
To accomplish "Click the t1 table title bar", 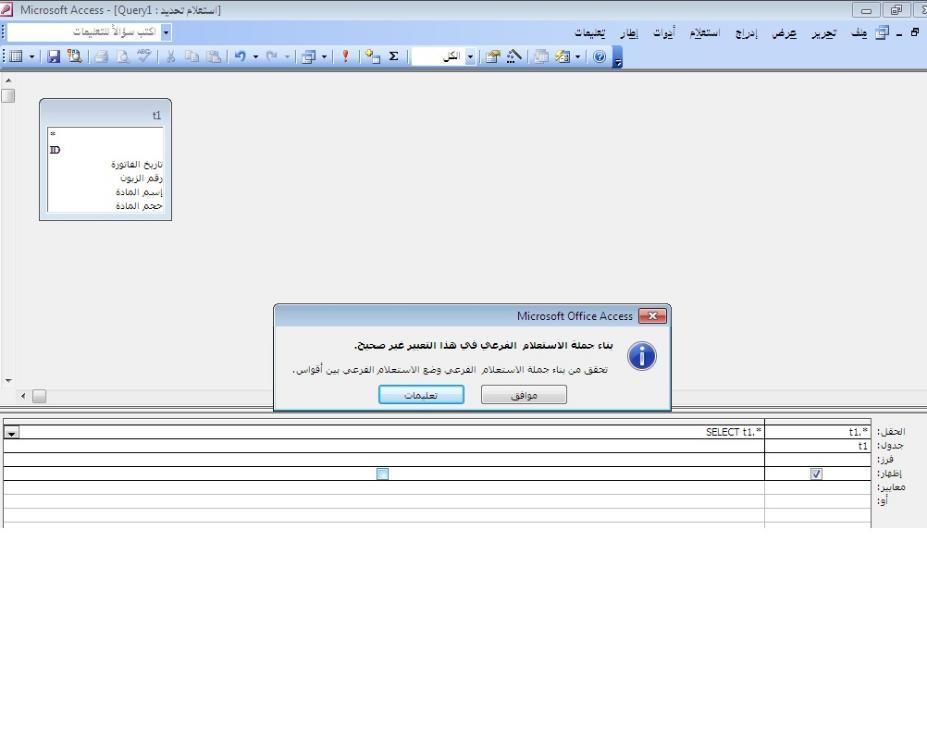I will [x=105, y=114].
